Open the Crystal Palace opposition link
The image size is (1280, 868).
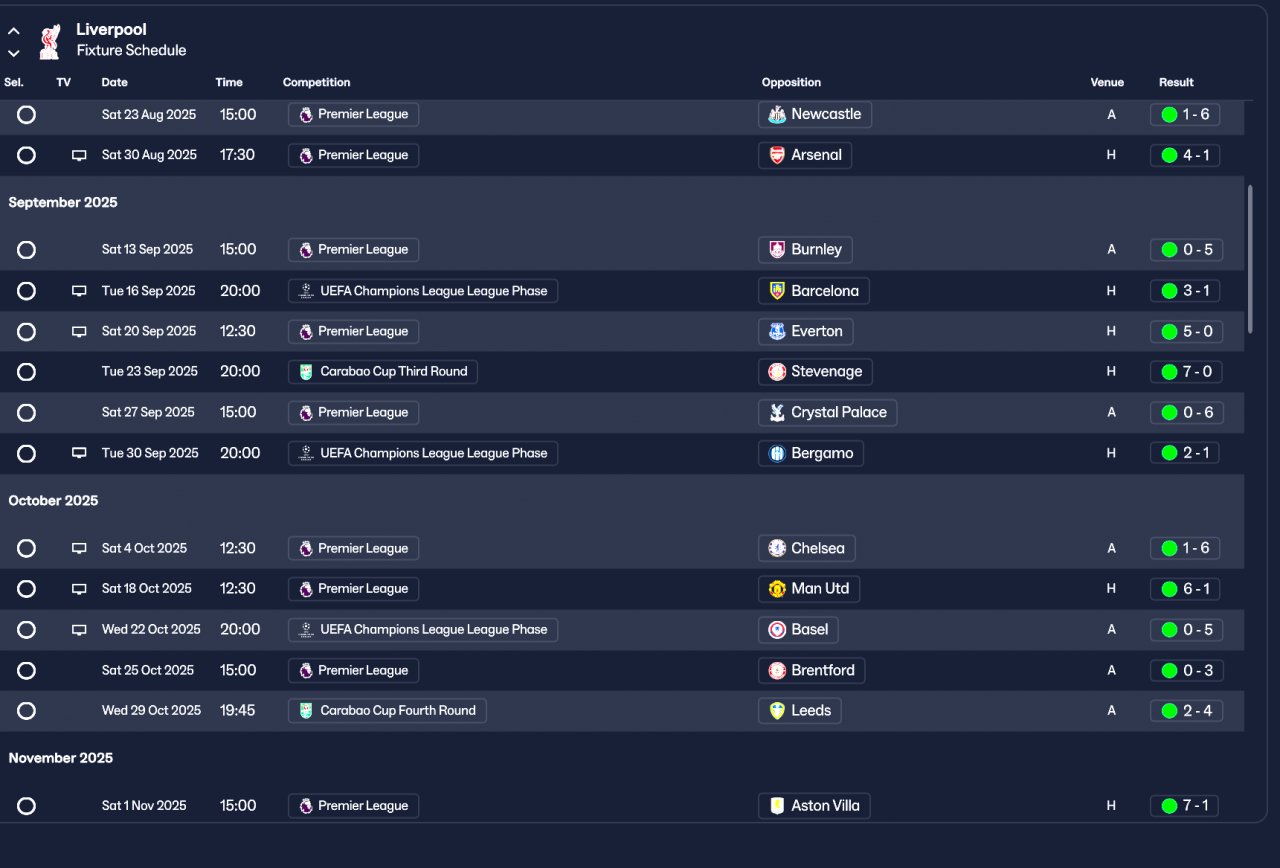[x=838, y=413]
